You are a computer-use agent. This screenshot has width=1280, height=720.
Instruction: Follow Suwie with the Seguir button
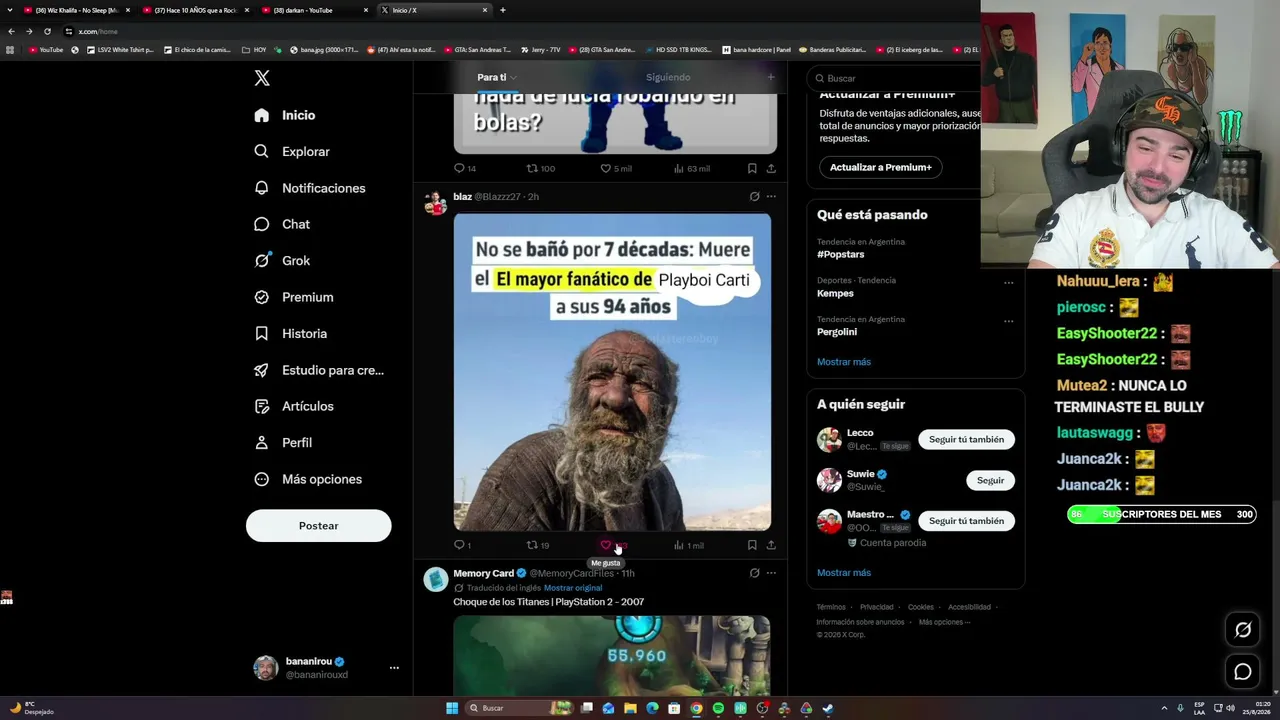point(990,480)
